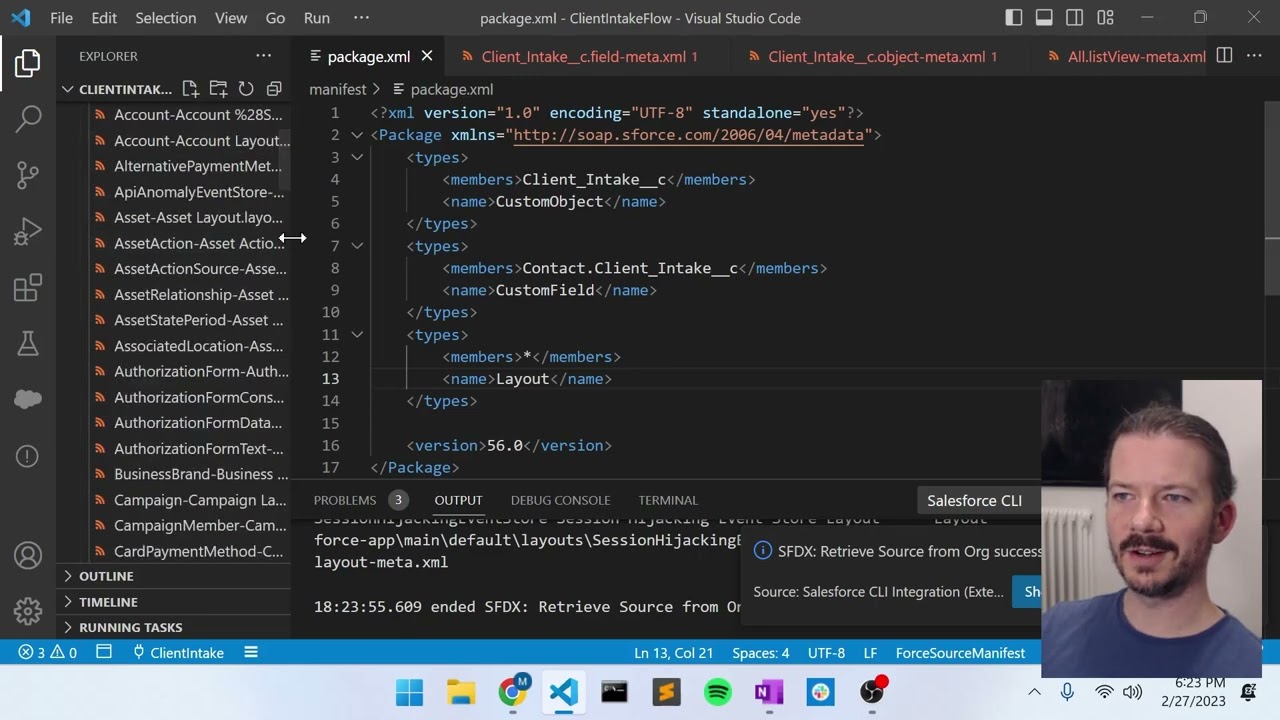Viewport: 1280px width, 720px height.
Task: Open Manage gear in activity bar
Action: tap(28, 610)
